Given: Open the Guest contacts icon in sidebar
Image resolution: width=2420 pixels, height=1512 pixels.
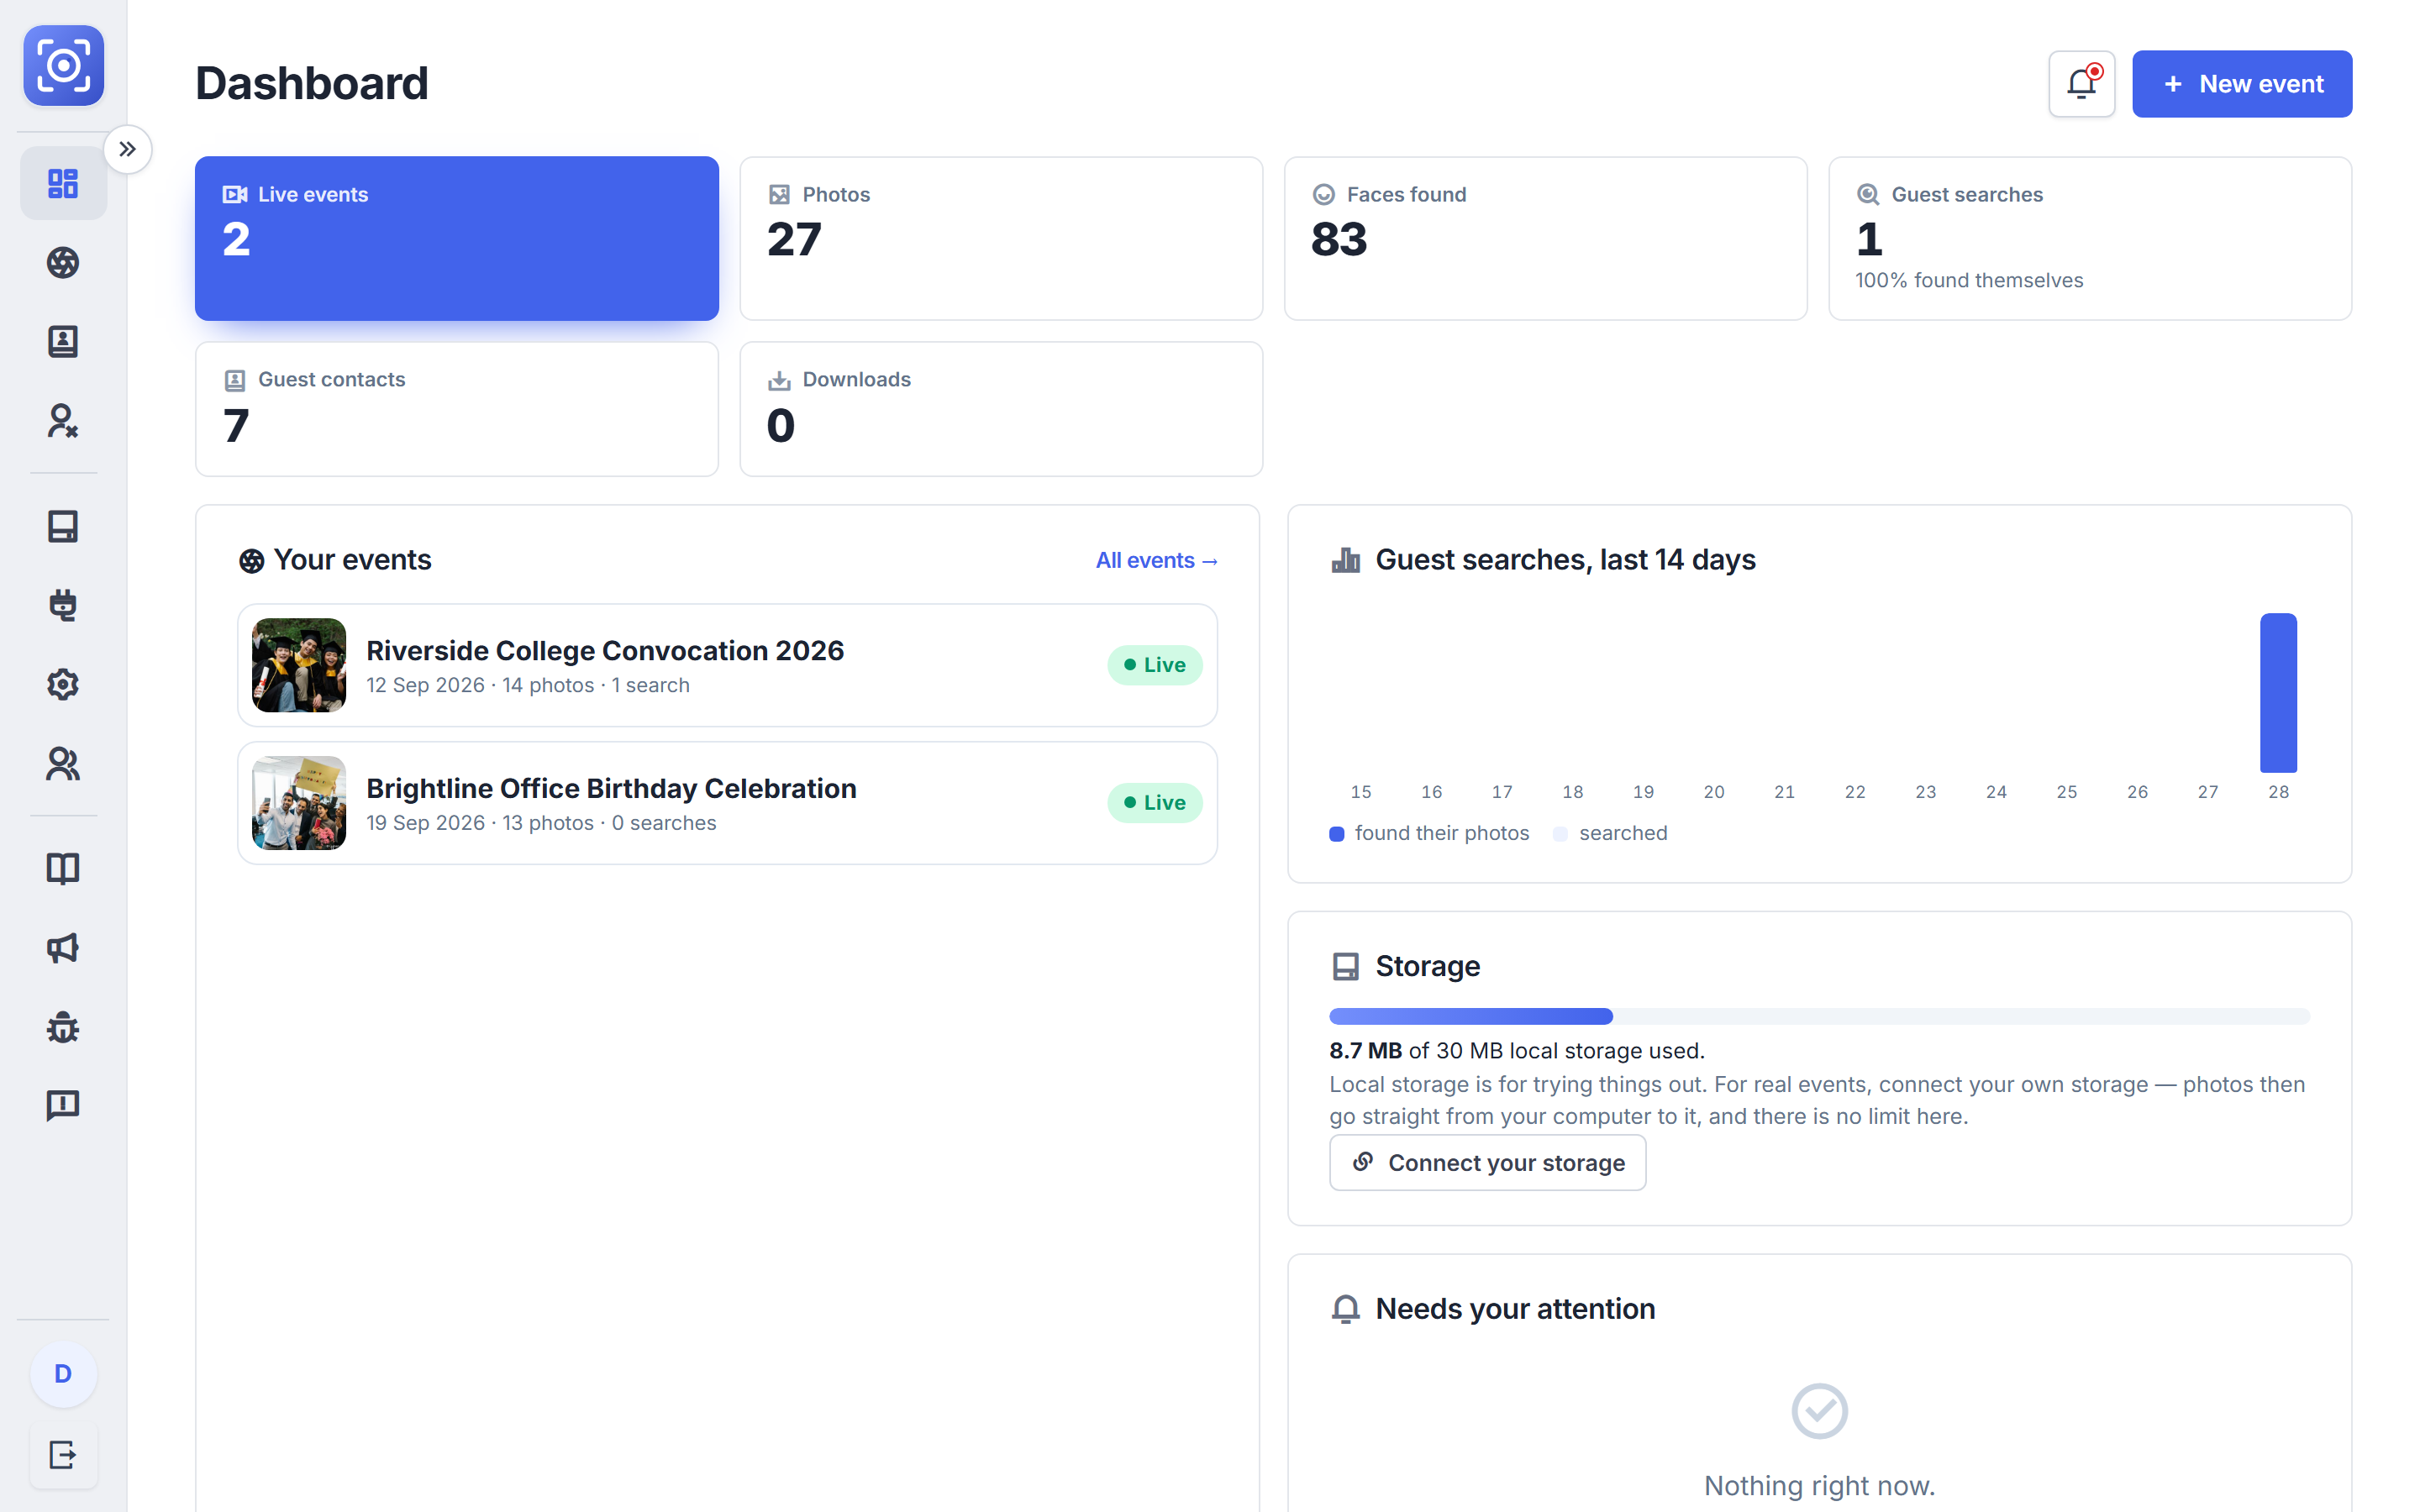Looking at the screenshot, I should pos(63,341).
